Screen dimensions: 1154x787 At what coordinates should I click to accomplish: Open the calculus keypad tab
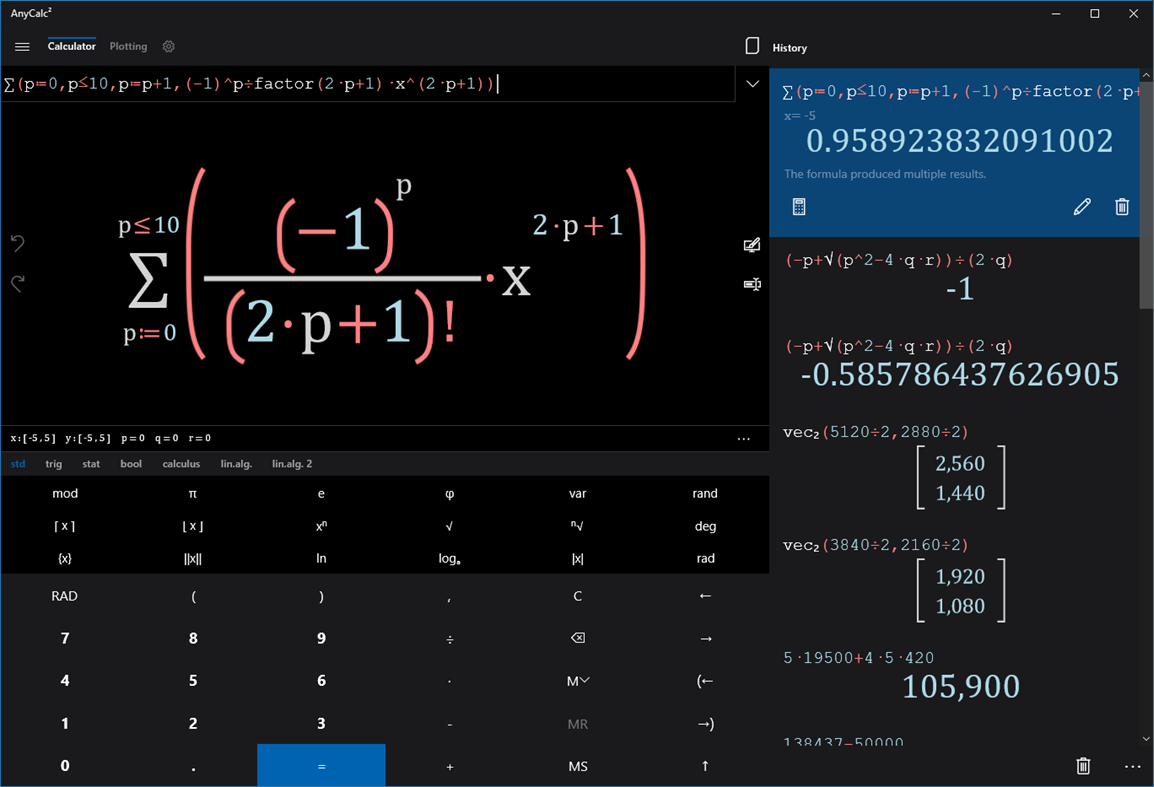click(x=181, y=463)
